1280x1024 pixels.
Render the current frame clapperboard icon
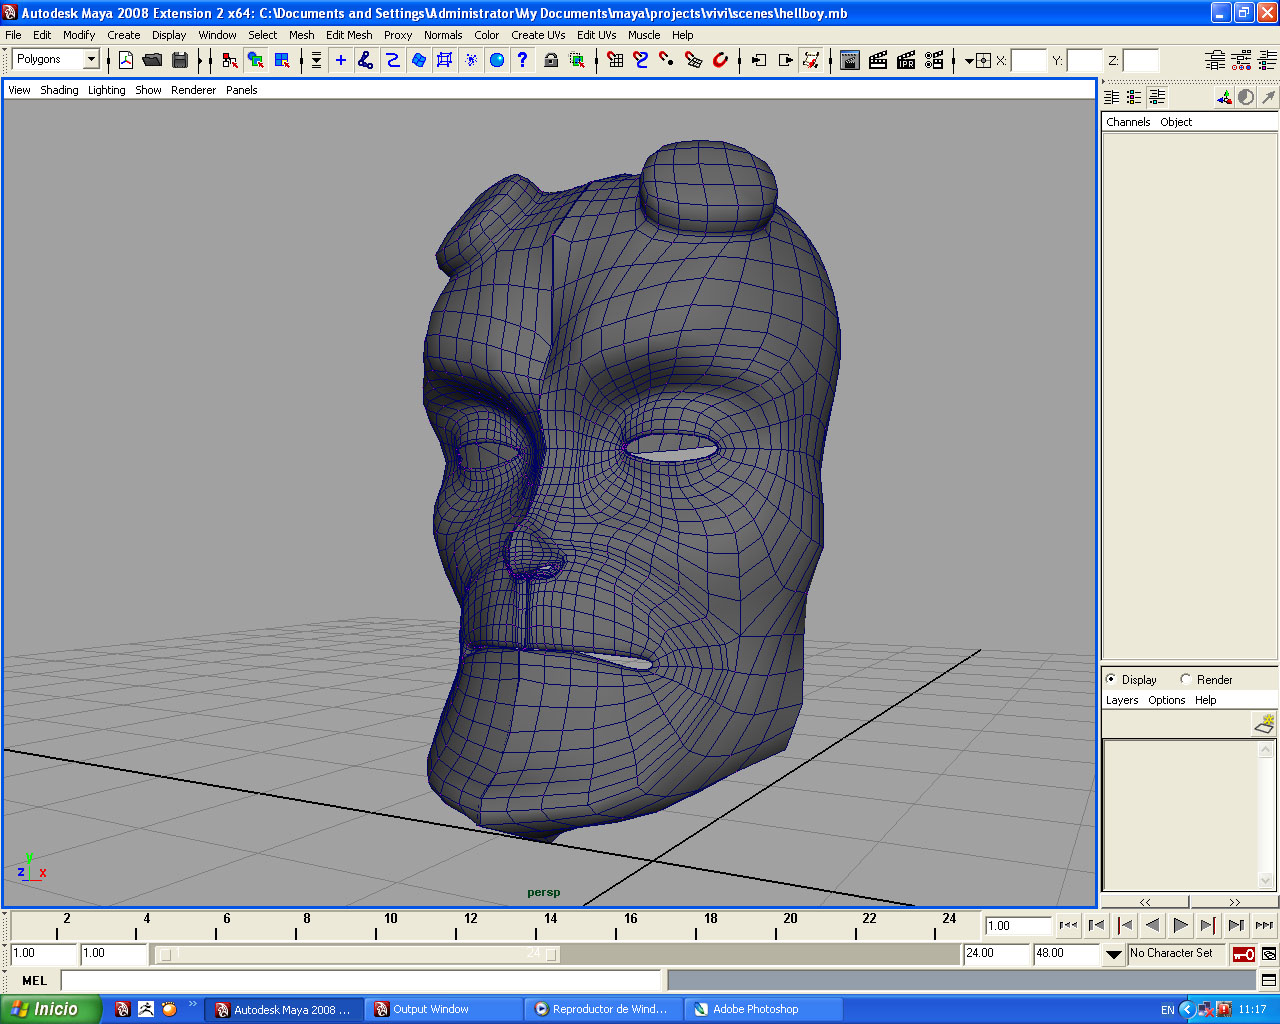[878, 60]
